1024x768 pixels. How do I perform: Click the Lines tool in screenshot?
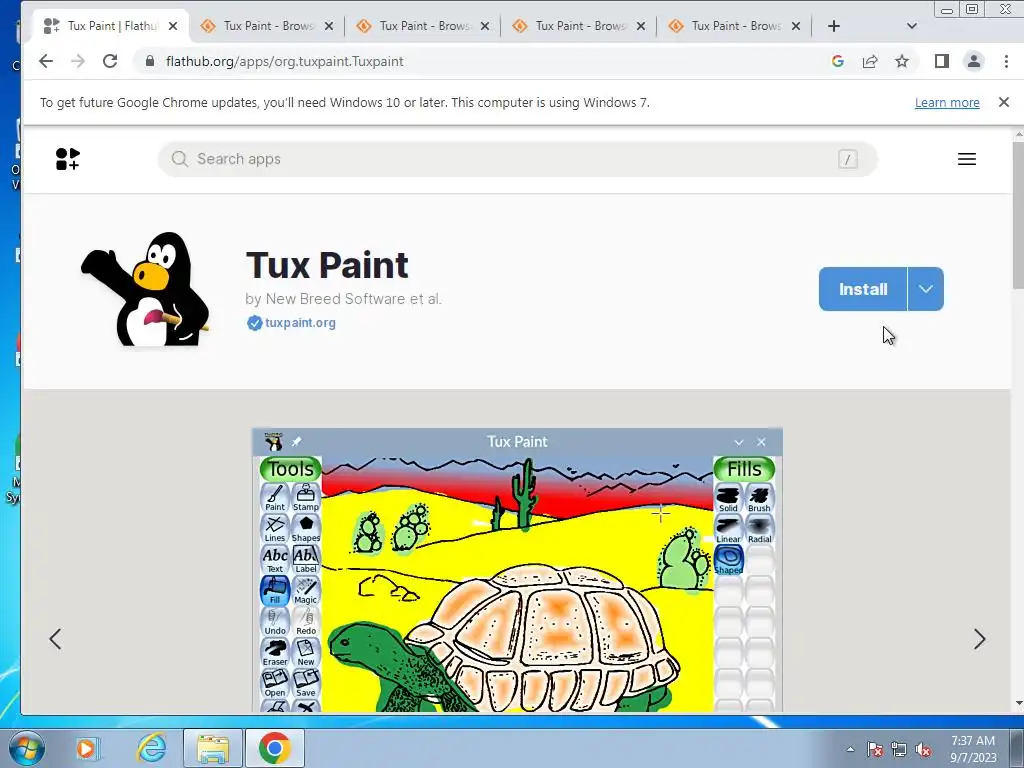click(274, 529)
